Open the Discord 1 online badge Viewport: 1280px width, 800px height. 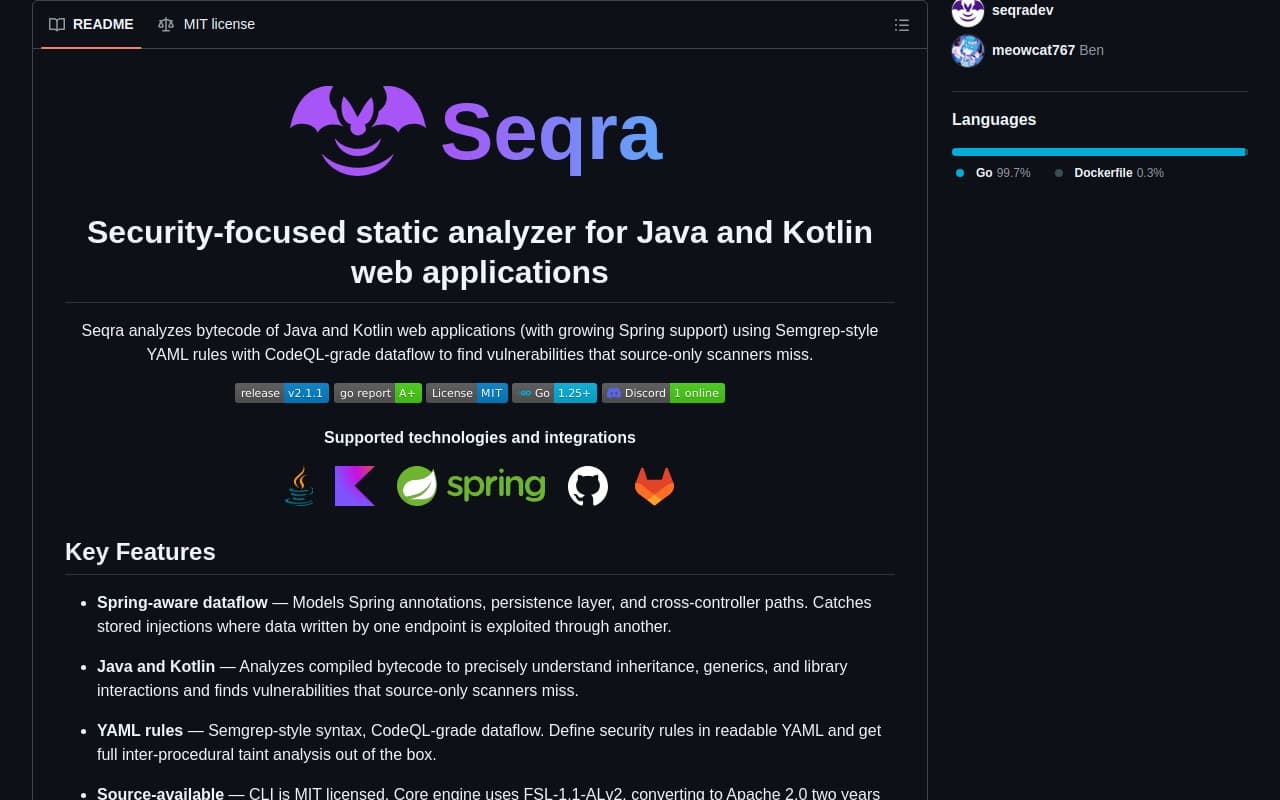point(663,393)
